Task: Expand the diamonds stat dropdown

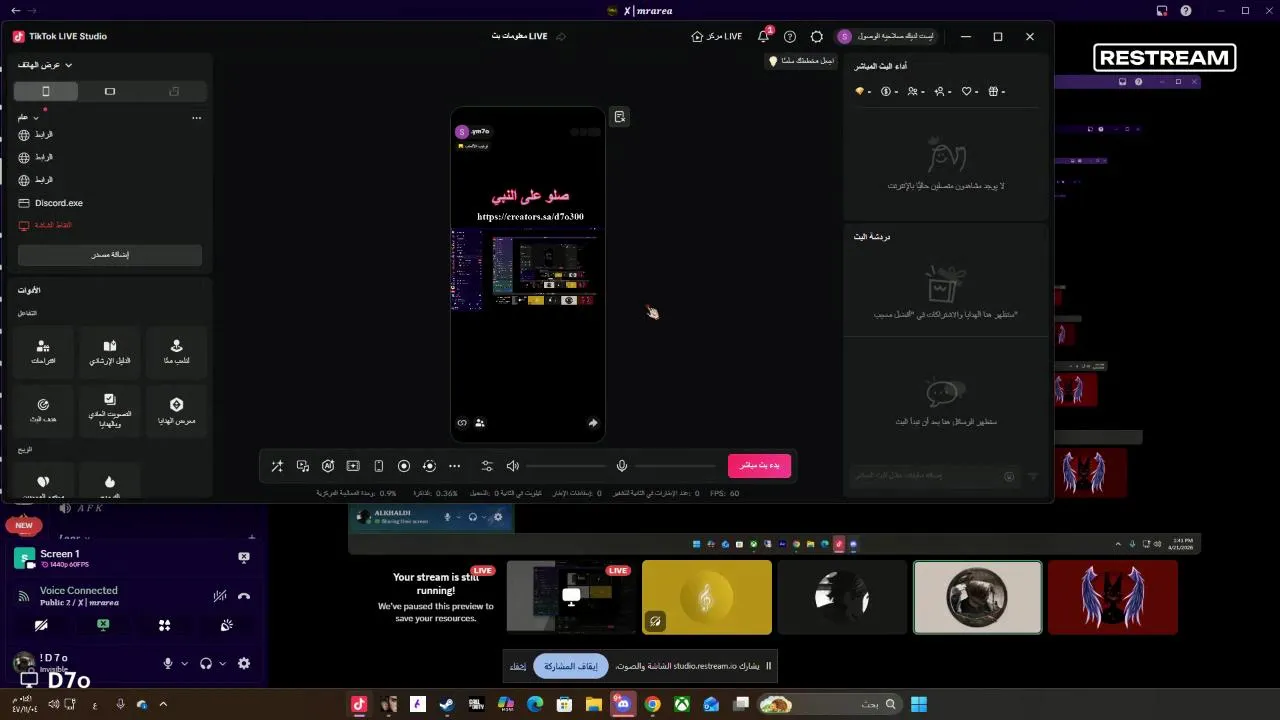Action: (x=863, y=92)
